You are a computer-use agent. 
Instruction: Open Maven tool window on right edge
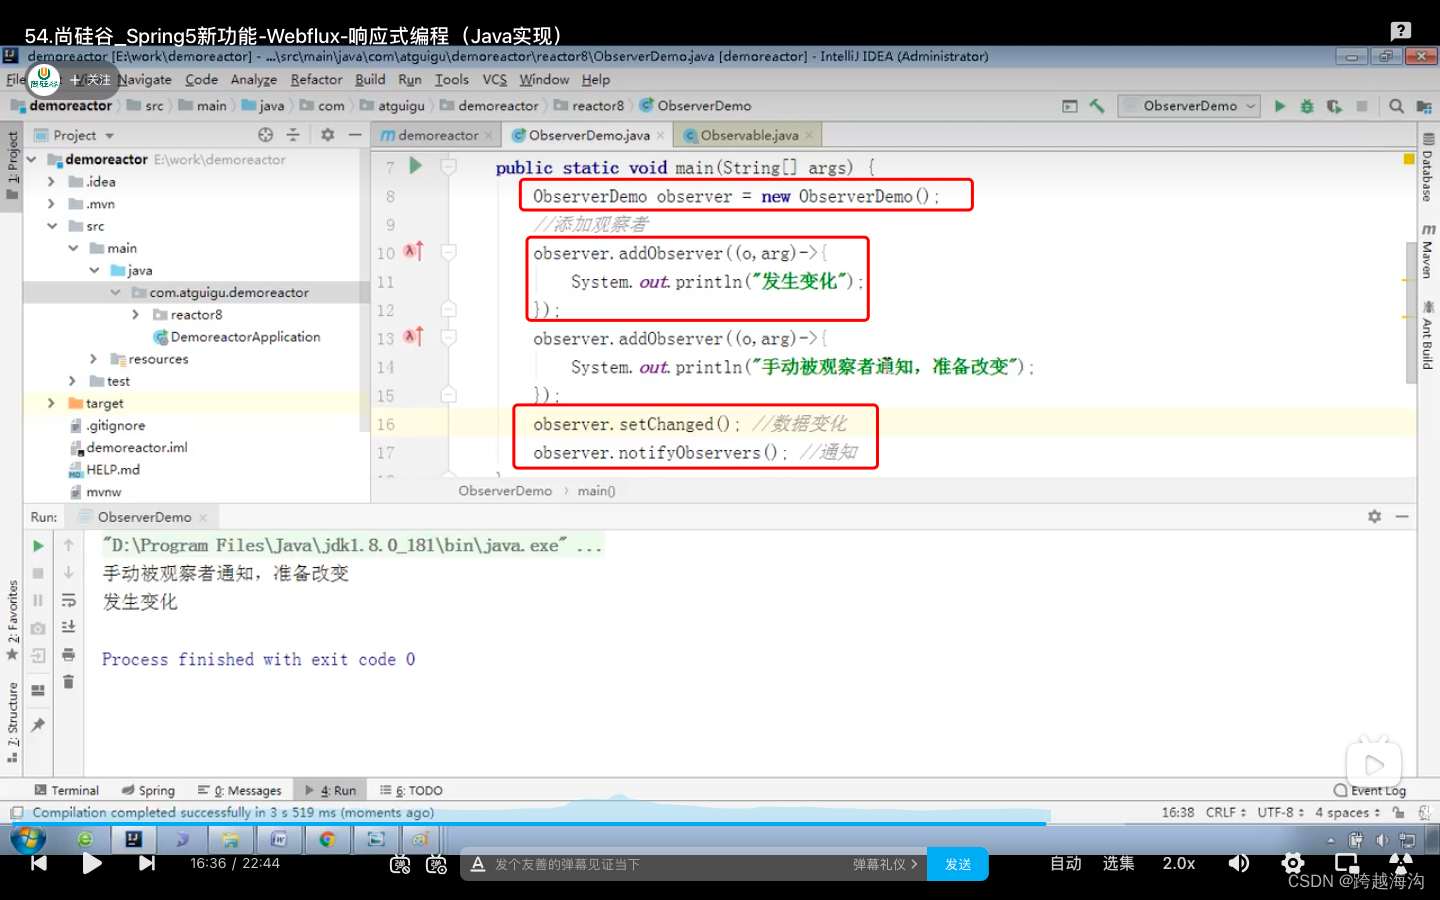click(x=1427, y=252)
